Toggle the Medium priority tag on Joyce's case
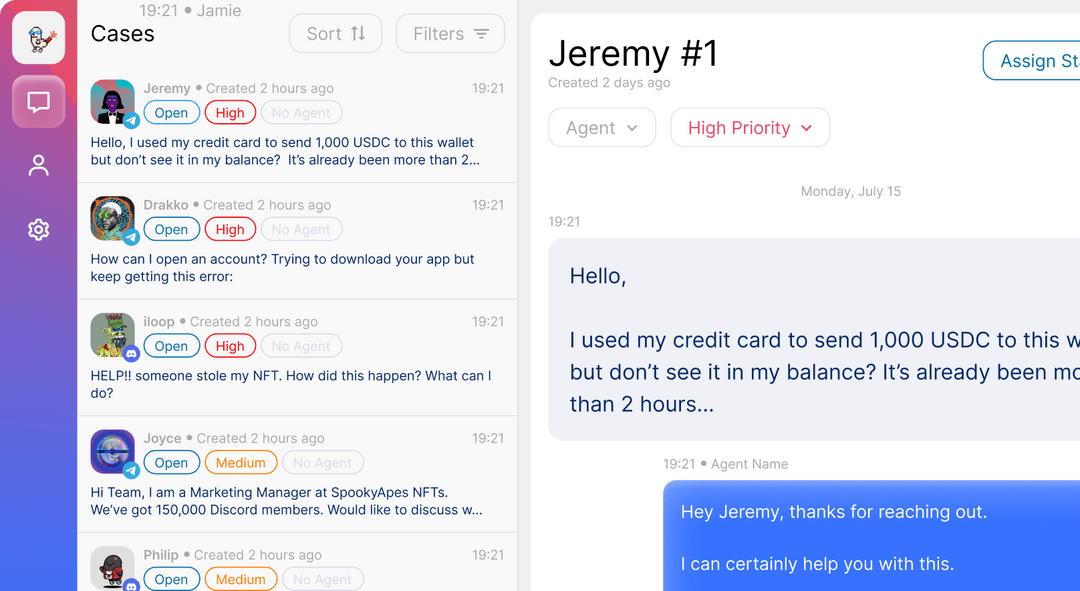Viewport: 1080px width, 591px height. click(241, 463)
